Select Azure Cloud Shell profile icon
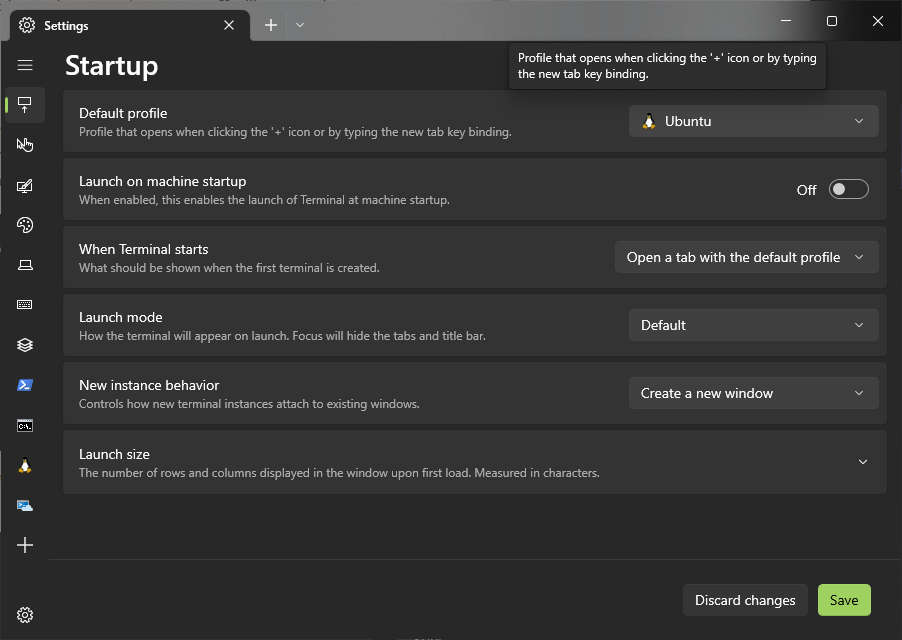Viewport: 902px width, 640px height. [25, 505]
